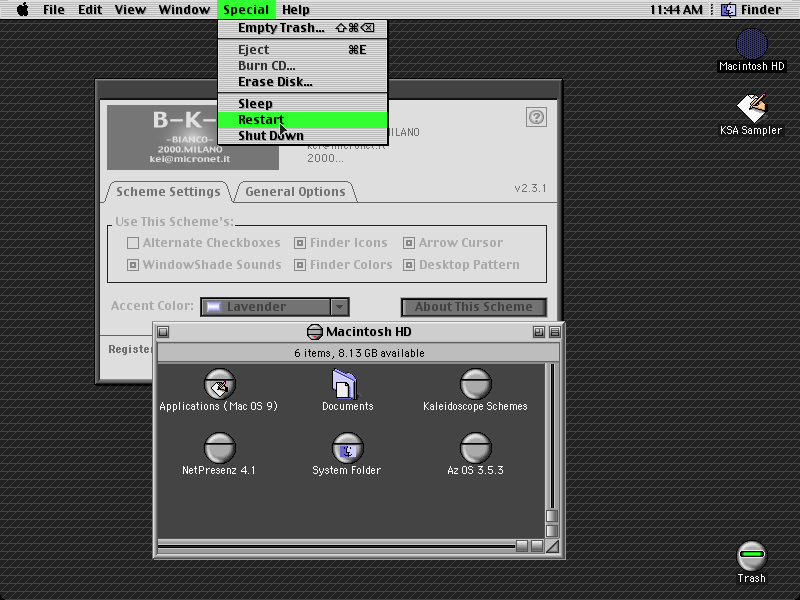Choose Erase Disk from Special menu

point(303,82)
